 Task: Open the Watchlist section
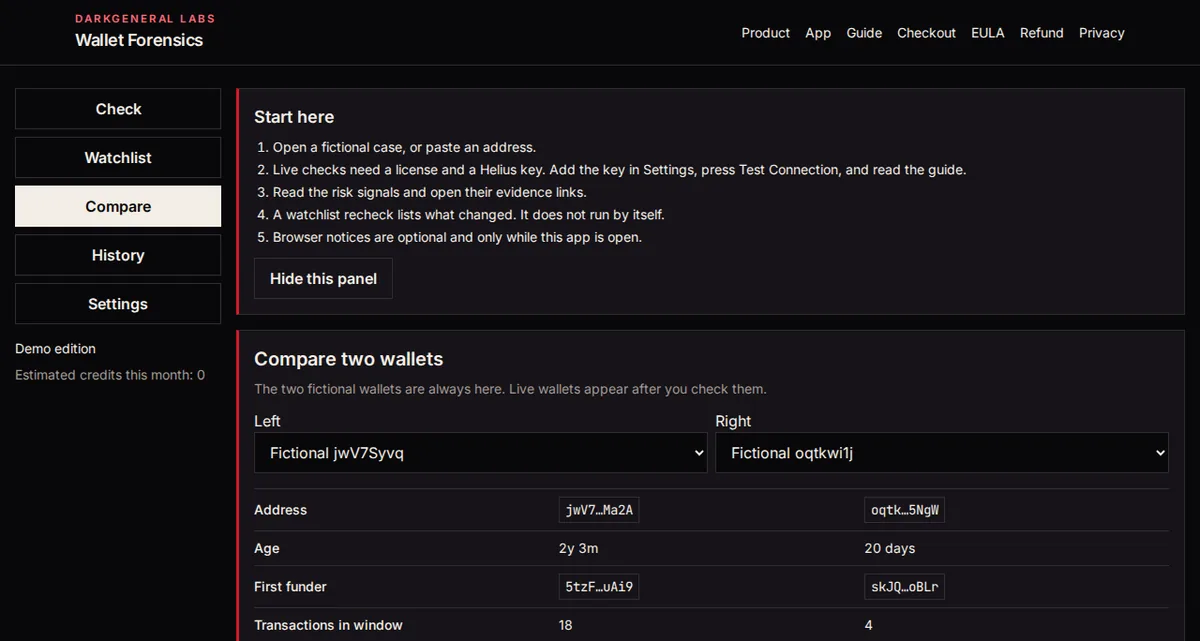pos(118,158)
